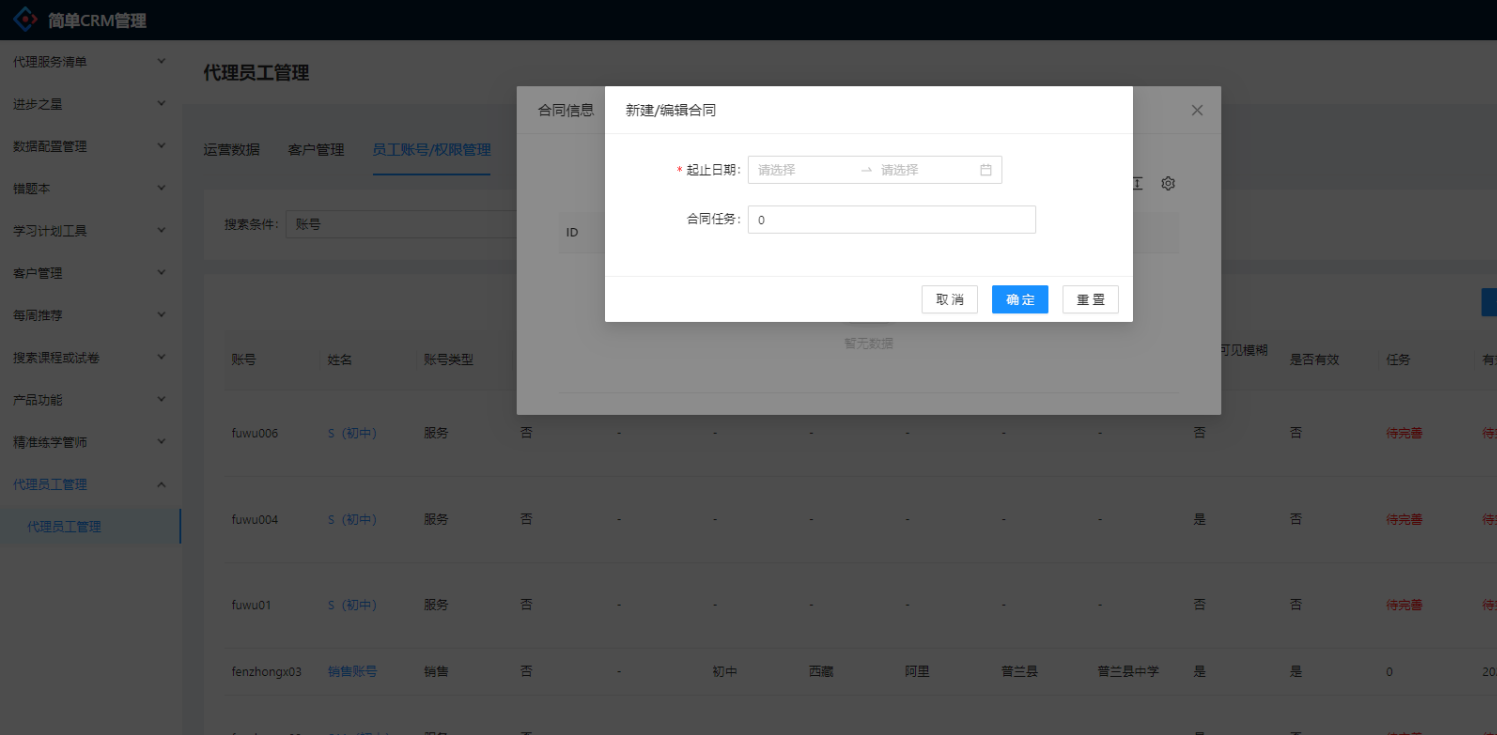Switch to the 客户管理 tab

[316, 150]
